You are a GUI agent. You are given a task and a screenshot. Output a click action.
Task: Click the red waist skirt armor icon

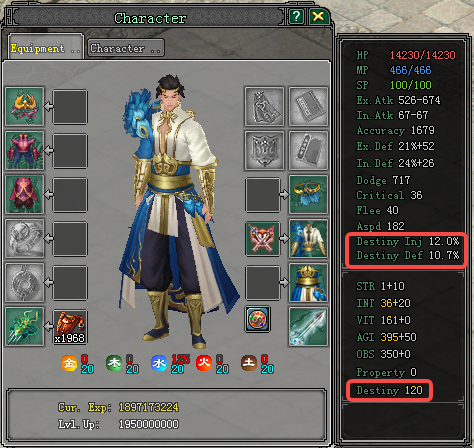point(25,194)
